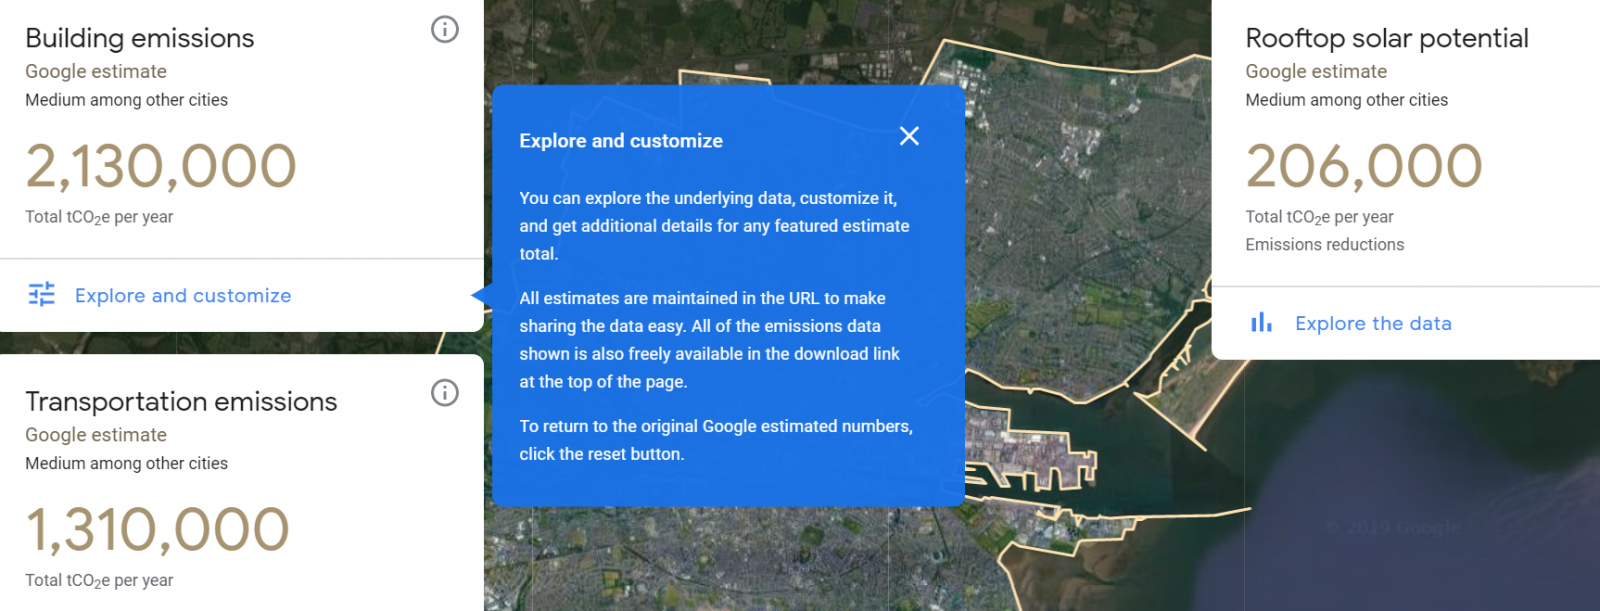Click Google estimate under Rooftop solar potential
This screenshot has width=1600, height=611.
1316,72
